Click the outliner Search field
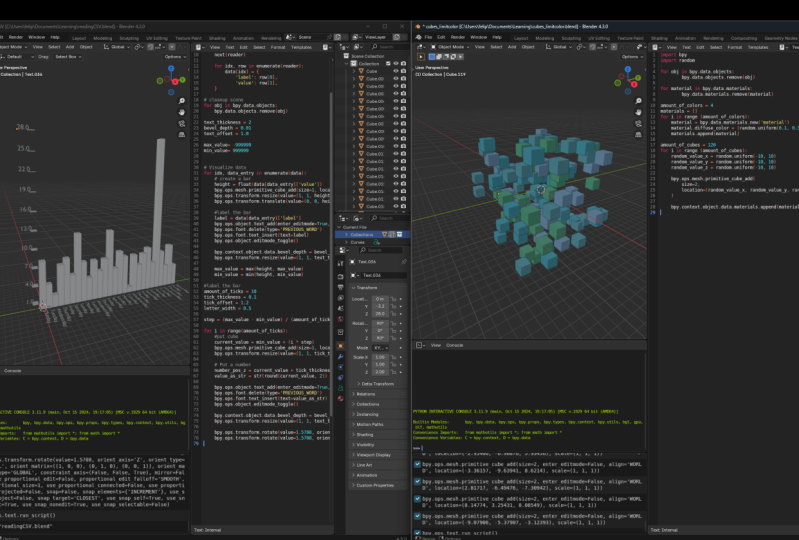799x540 pixels. [389, 47]
